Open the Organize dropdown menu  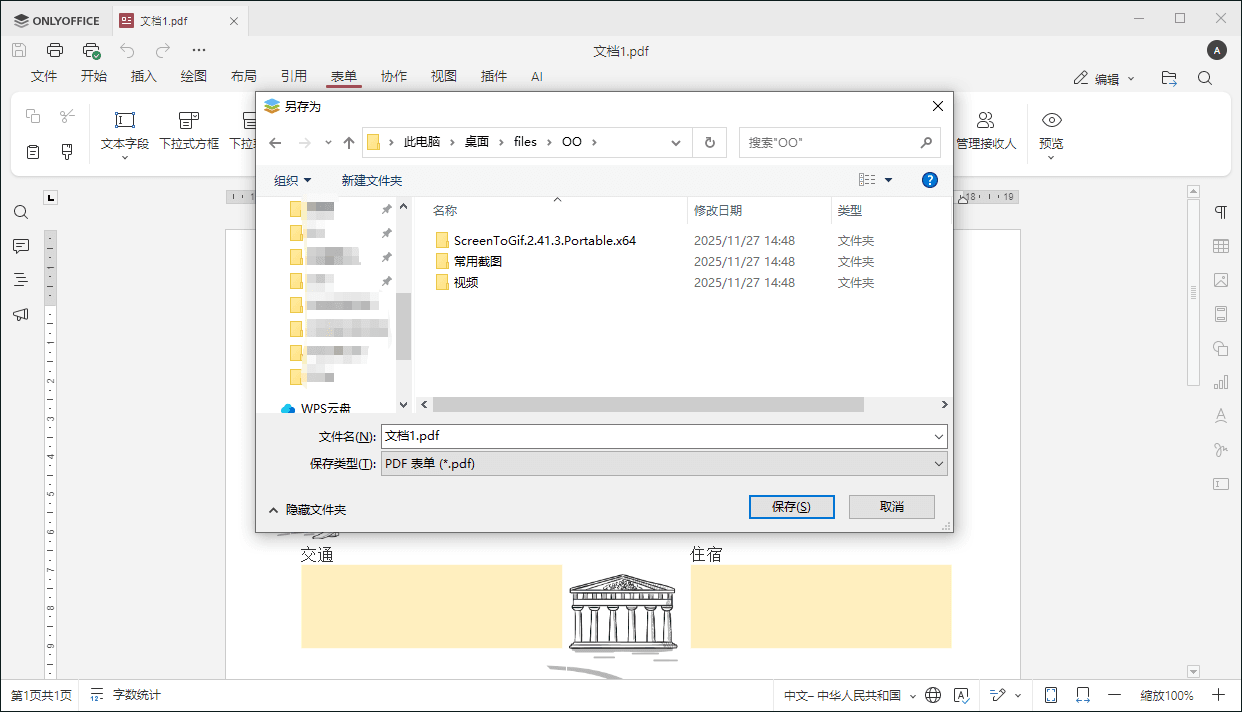pos(293,180)
